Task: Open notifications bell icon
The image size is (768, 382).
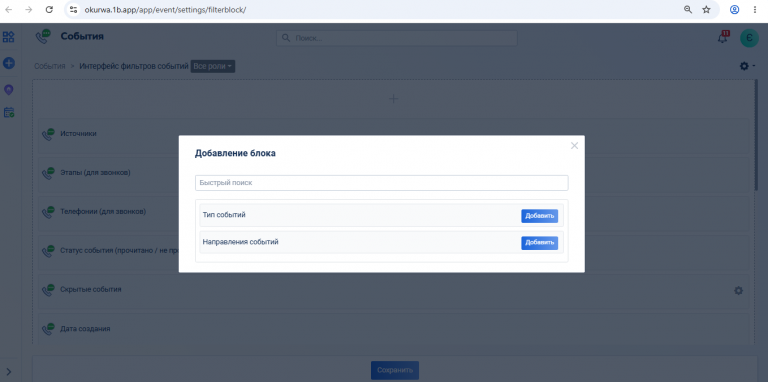Action: [723, 38]
